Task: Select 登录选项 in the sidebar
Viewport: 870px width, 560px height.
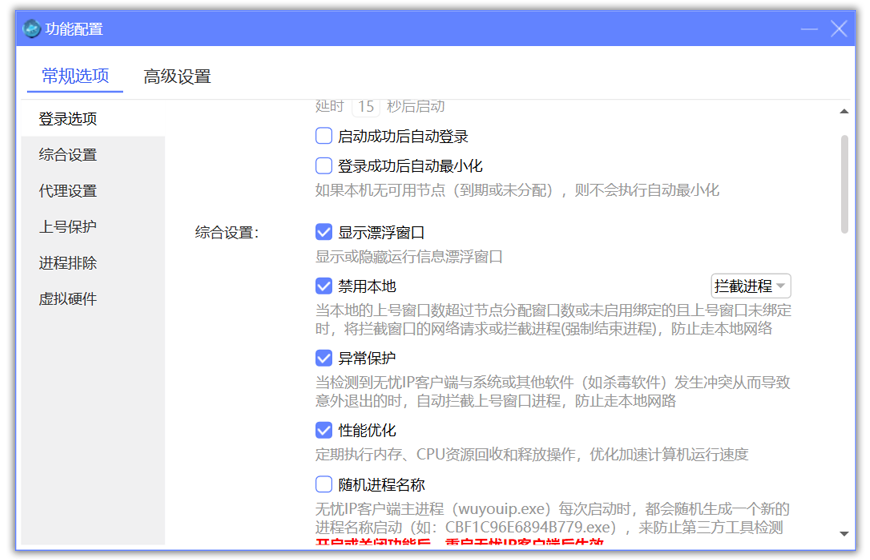Action: [68, 119]
